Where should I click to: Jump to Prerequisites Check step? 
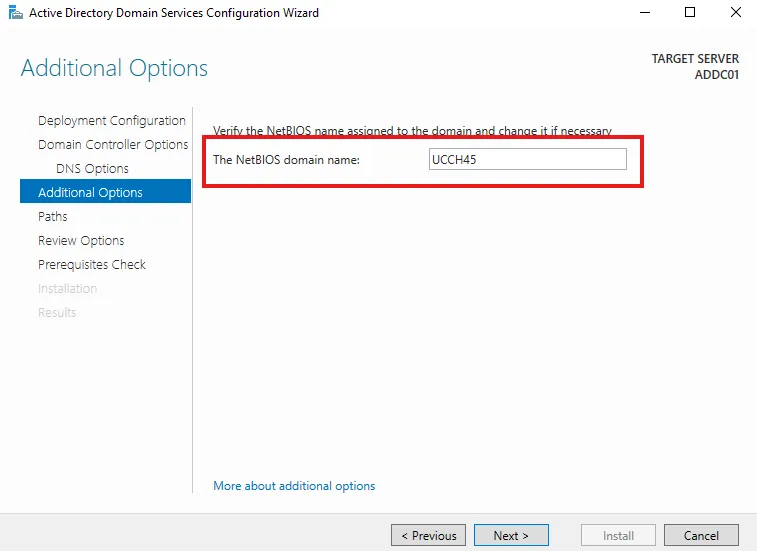[92, 264]
